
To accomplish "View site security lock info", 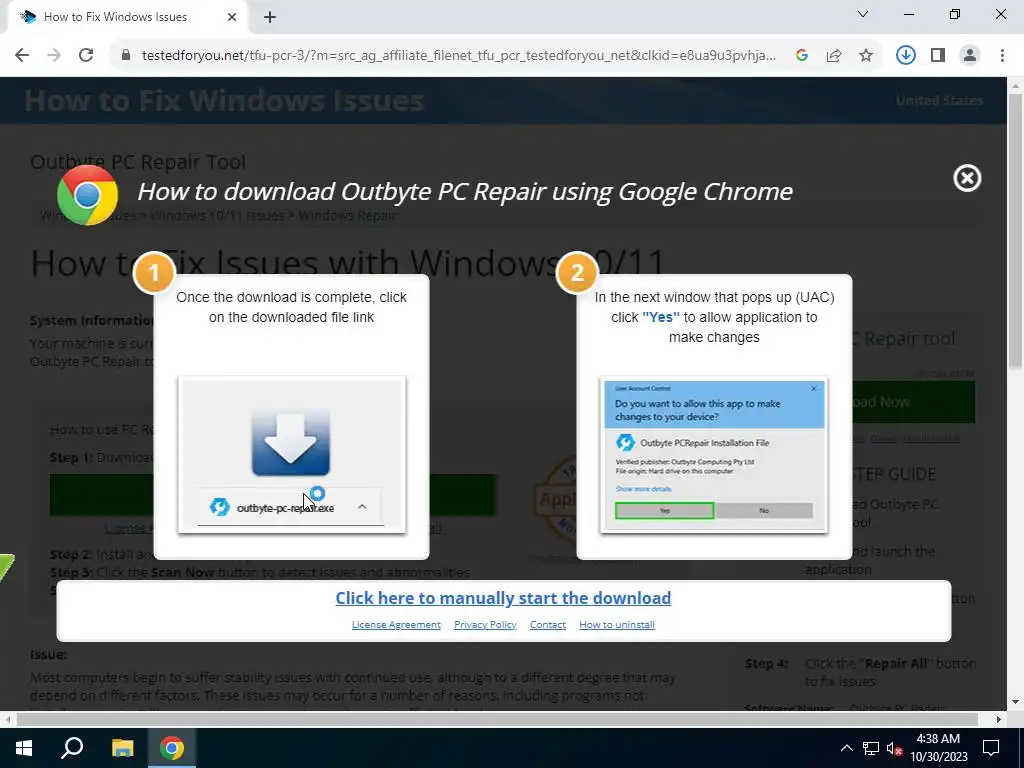I will click(126, 56).
